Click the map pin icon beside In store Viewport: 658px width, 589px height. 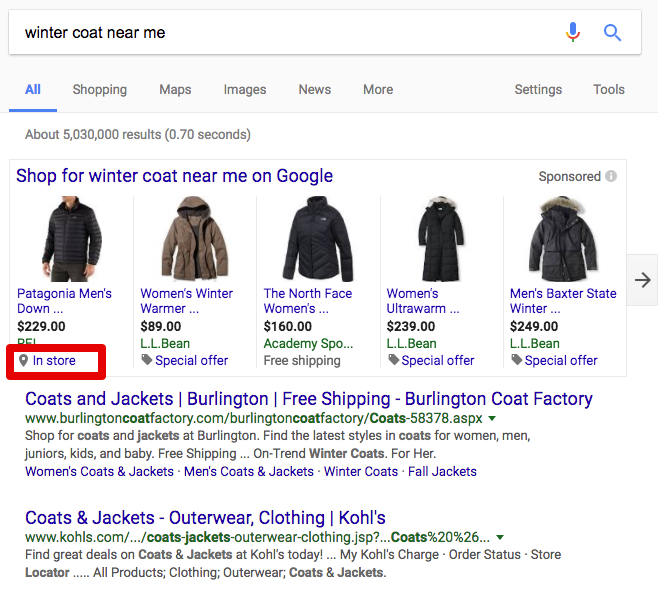(24, 360)
